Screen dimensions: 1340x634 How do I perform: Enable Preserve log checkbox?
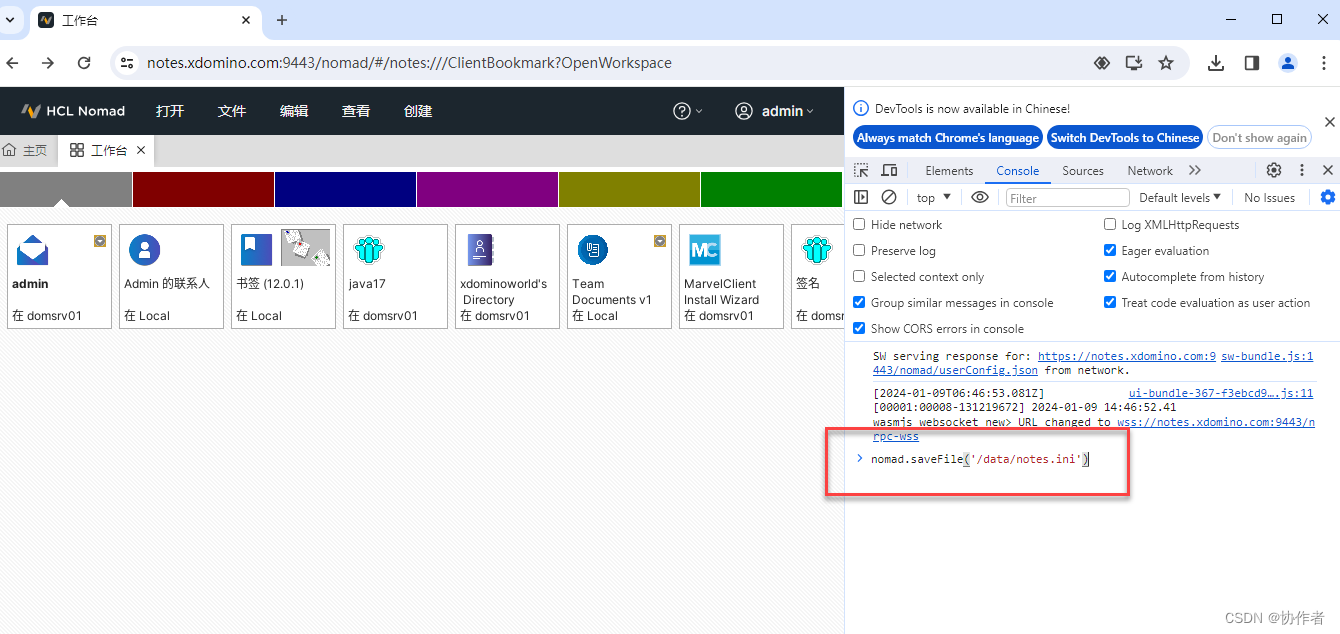pos(859,251)
